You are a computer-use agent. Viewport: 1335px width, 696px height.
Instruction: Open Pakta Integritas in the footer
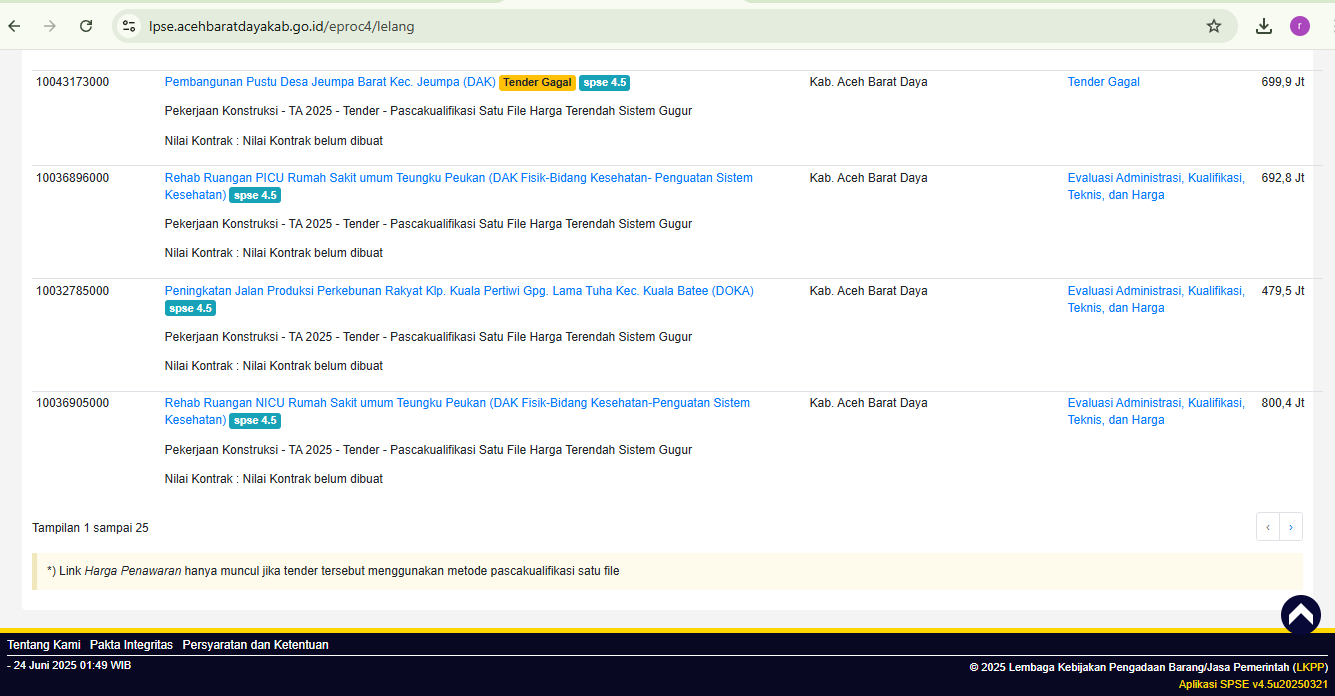pyautogui.click(x=131, y=645)
